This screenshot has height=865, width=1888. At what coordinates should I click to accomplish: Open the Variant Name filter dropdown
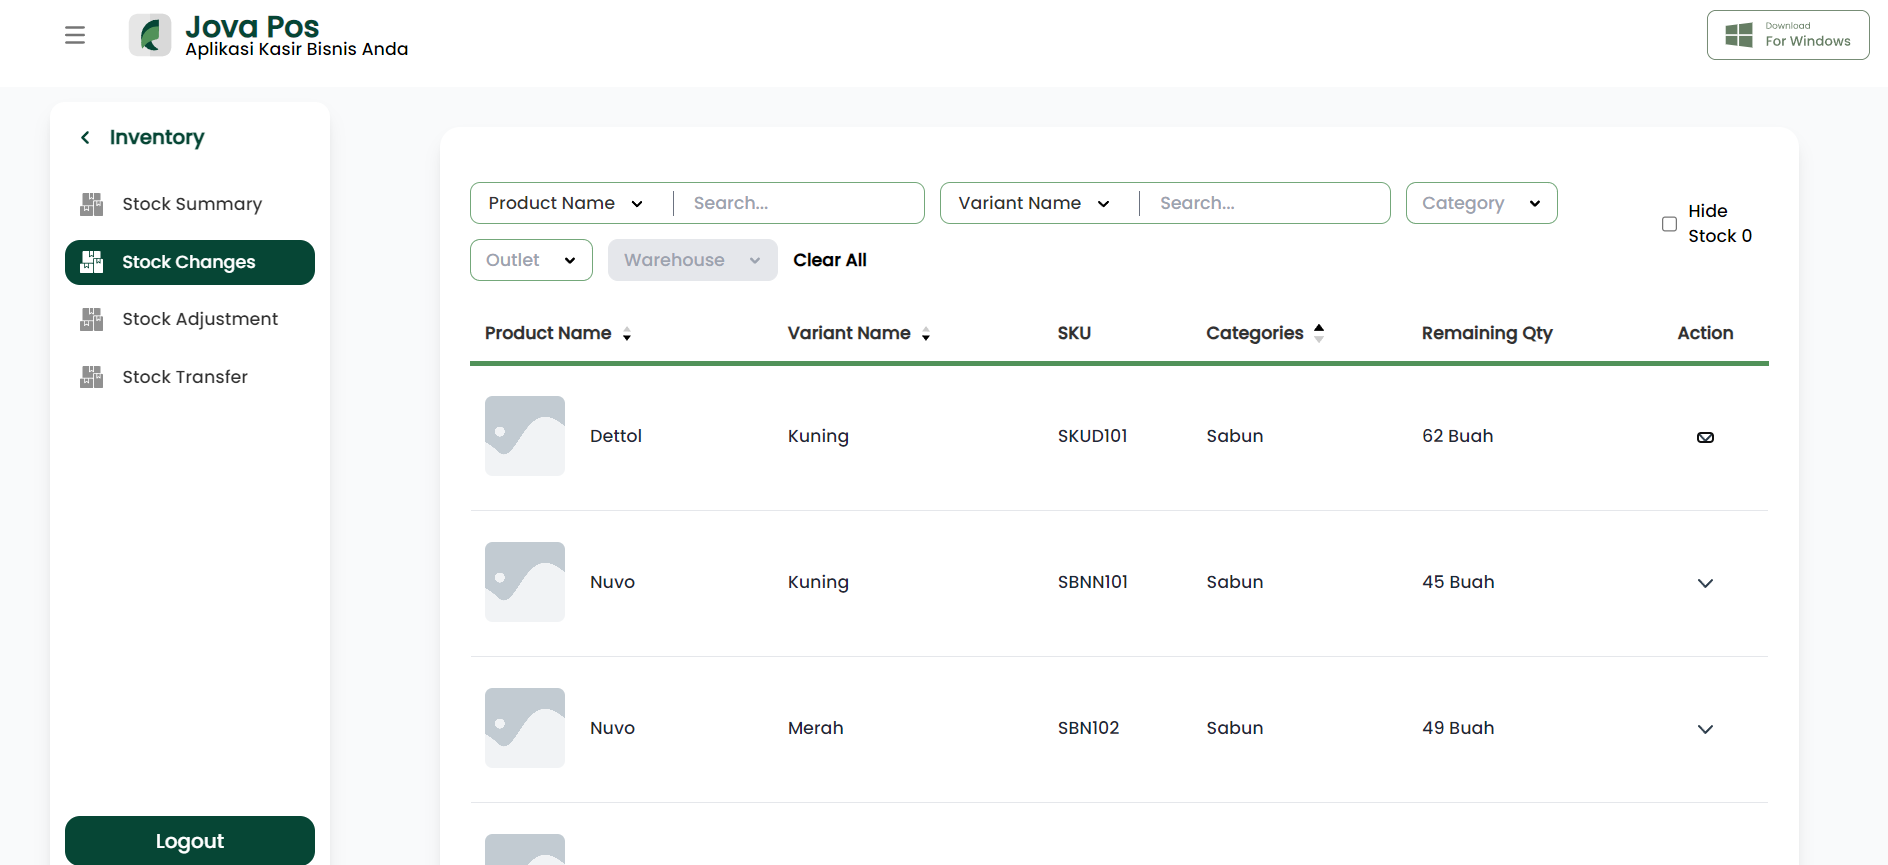[1035, 203]
